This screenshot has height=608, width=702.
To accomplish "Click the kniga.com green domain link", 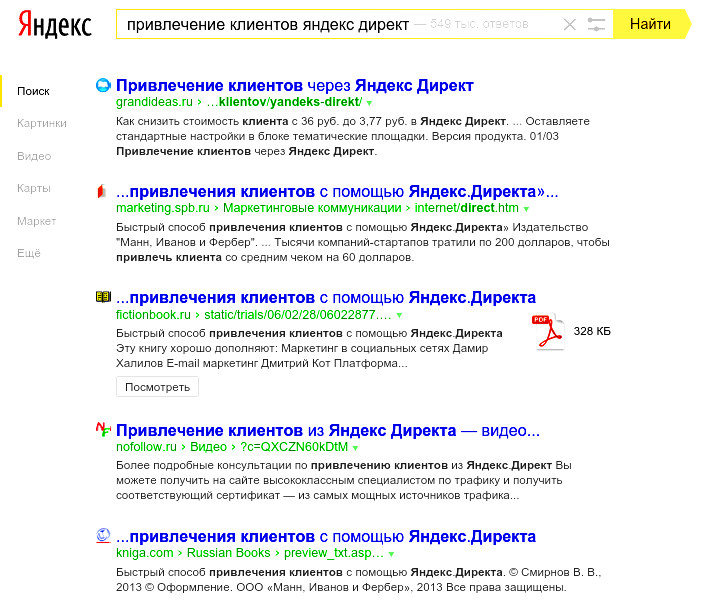I will (x=145, y=553).
